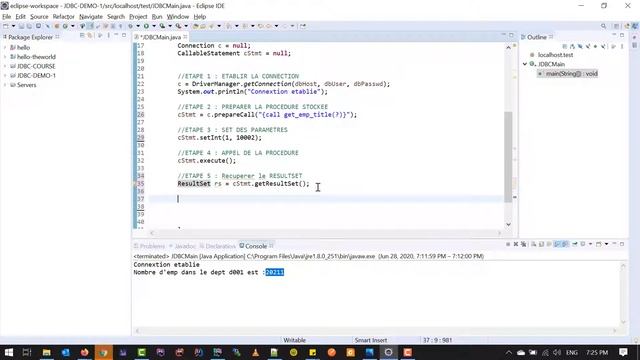Collapse JDBCMain class in Outline

pyautogui.click(x=525, y=64)
